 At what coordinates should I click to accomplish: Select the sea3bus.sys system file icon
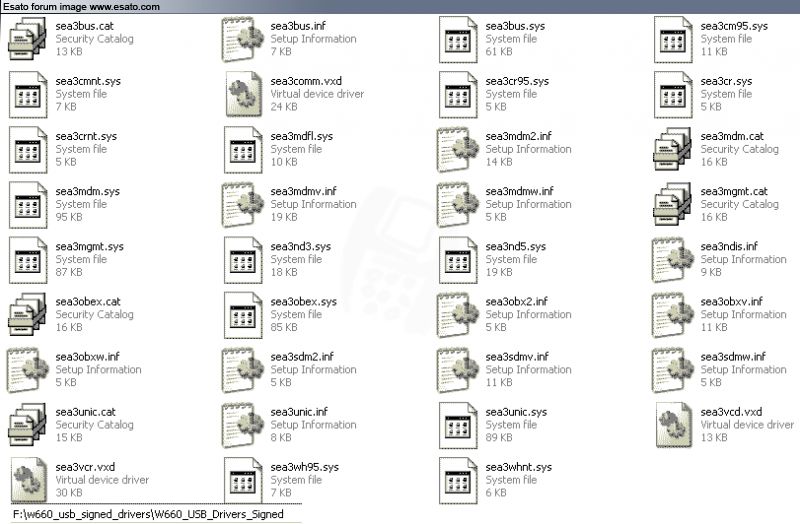pyautogui.click(x=458, y=40)
